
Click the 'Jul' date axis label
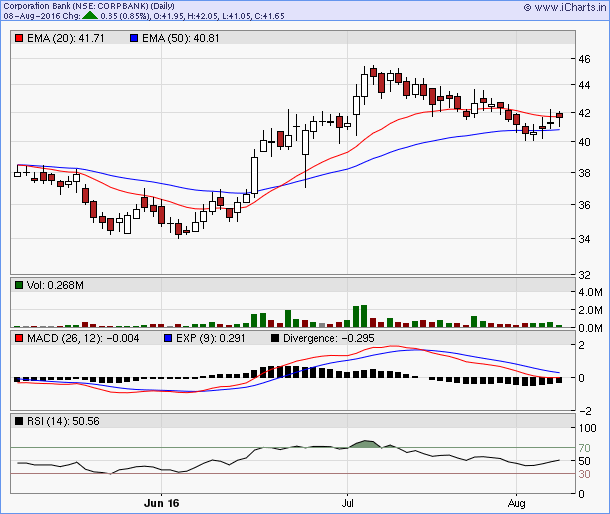point(347,503)
